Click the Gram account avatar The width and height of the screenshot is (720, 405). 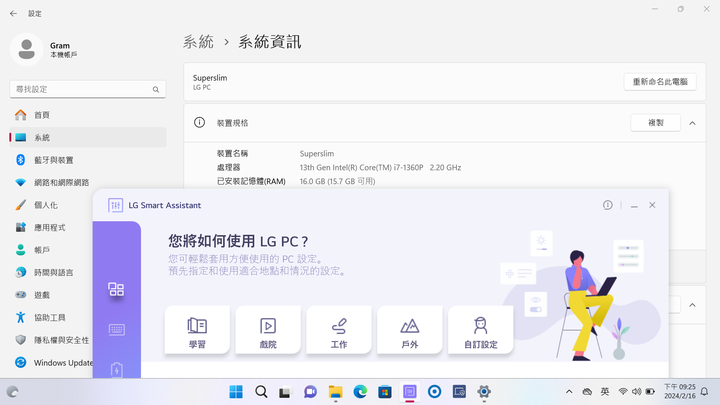point(27,50)
